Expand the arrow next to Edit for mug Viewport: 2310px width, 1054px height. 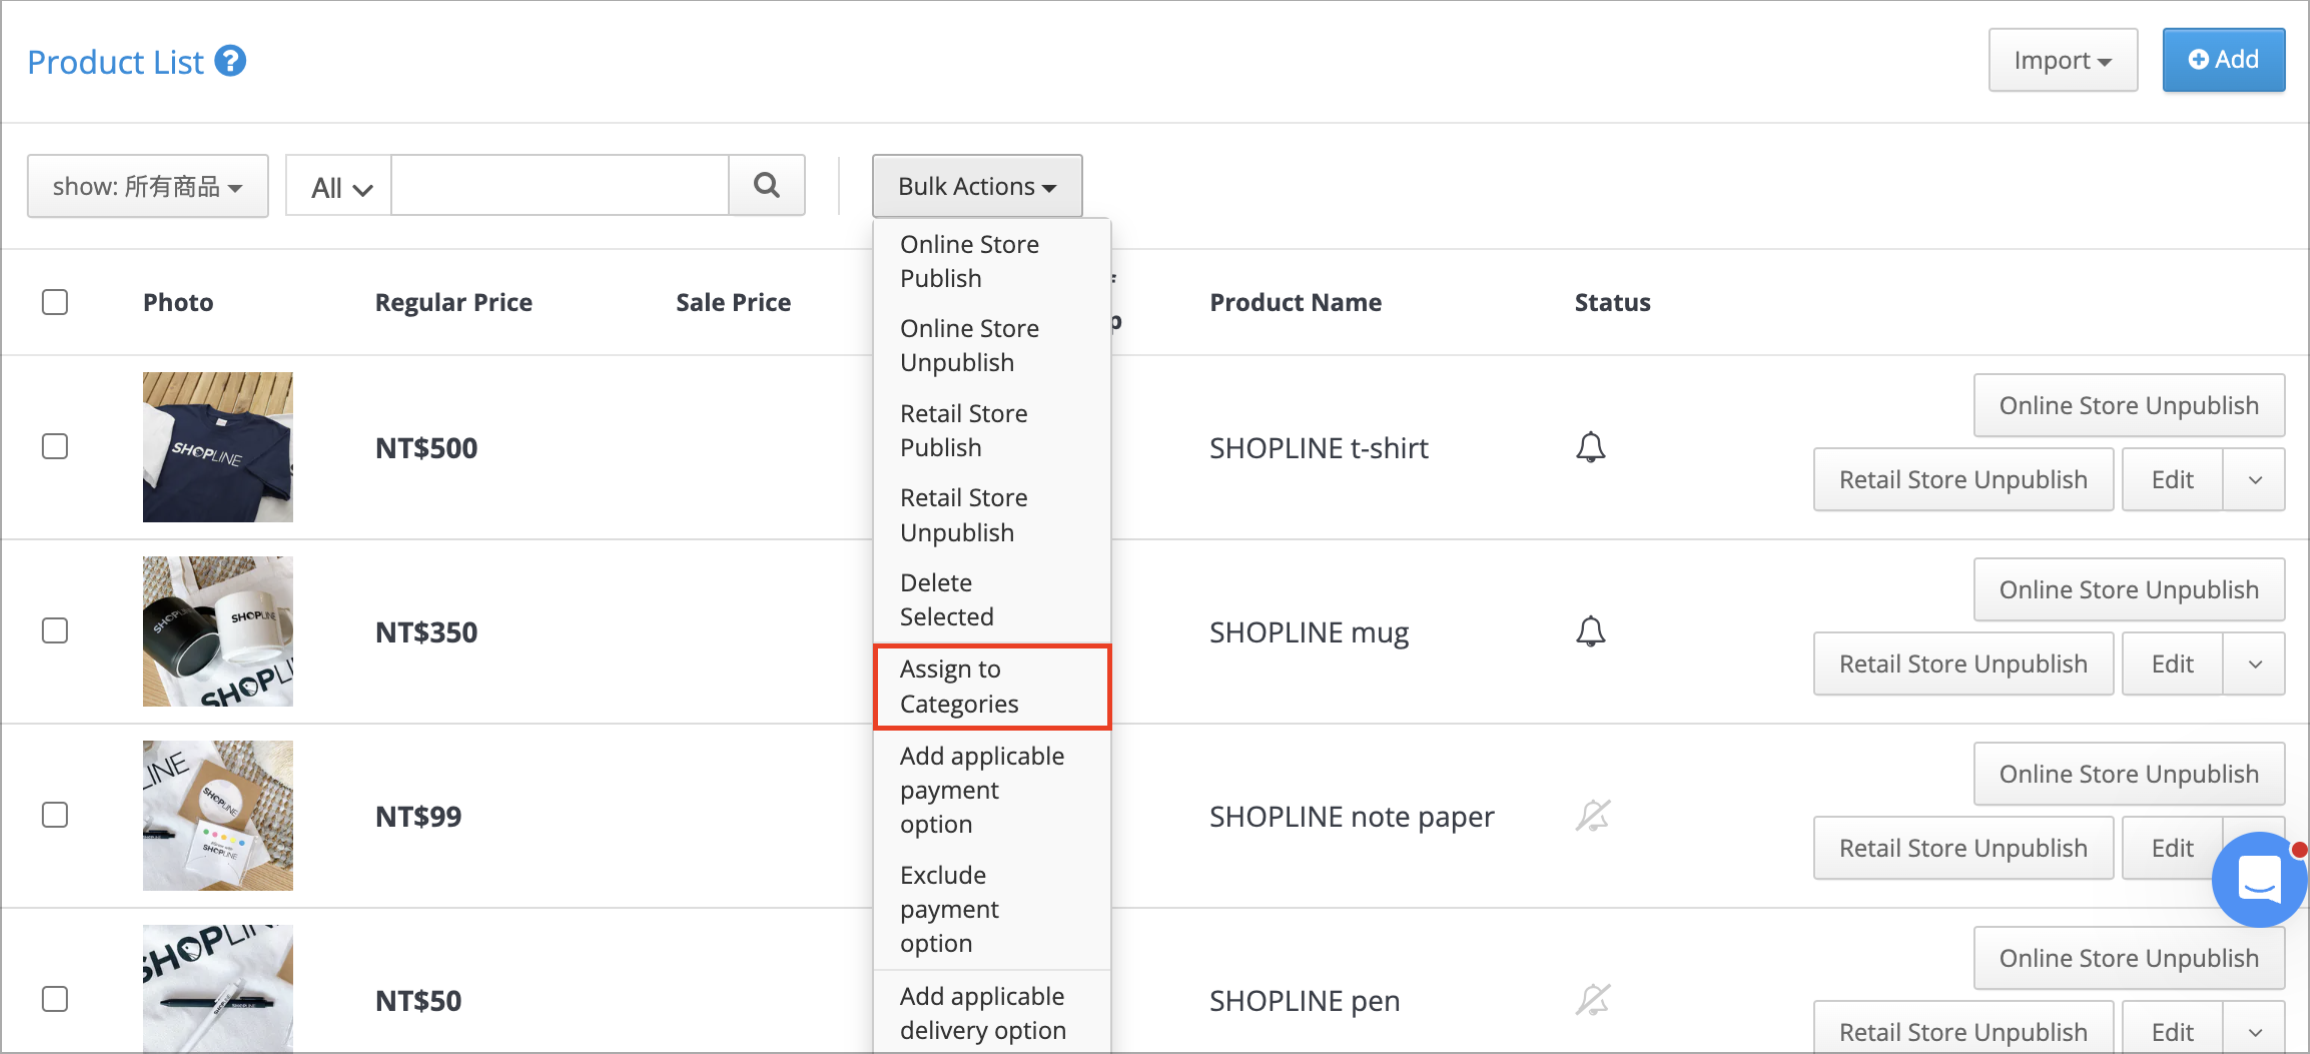pos(2255,664)
